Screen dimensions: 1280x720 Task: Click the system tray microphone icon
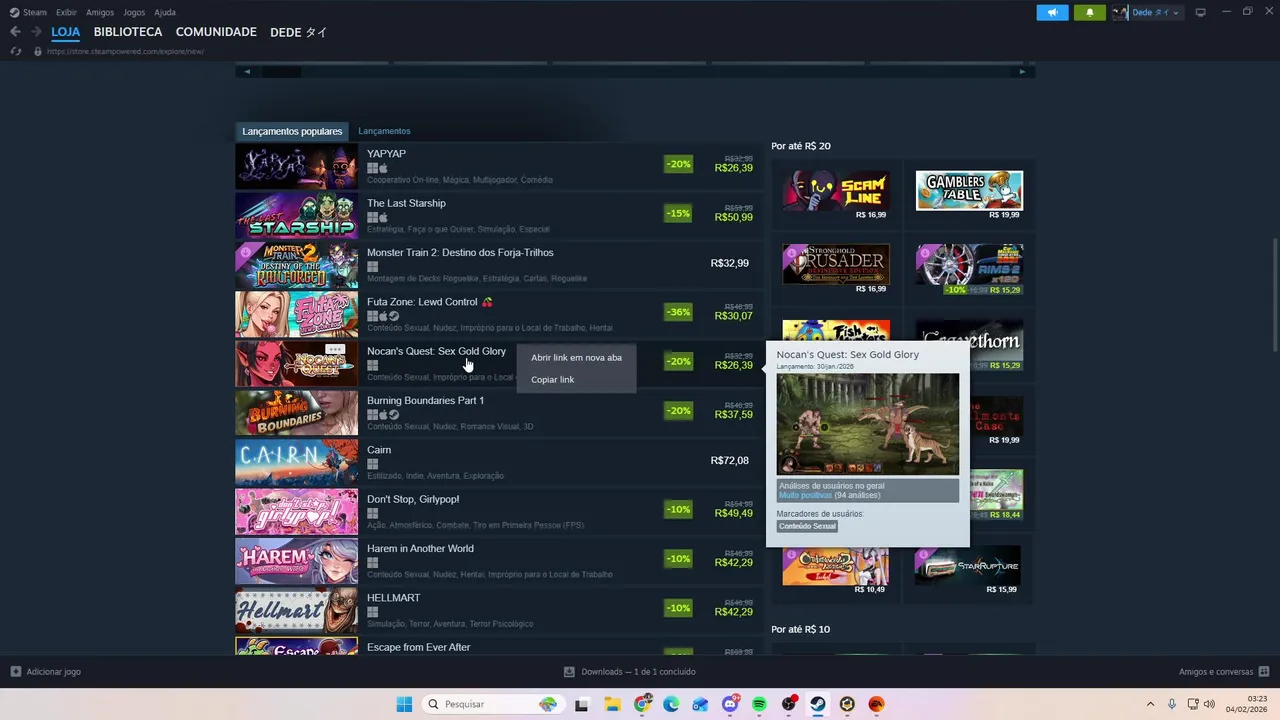tap(1171, 704)
